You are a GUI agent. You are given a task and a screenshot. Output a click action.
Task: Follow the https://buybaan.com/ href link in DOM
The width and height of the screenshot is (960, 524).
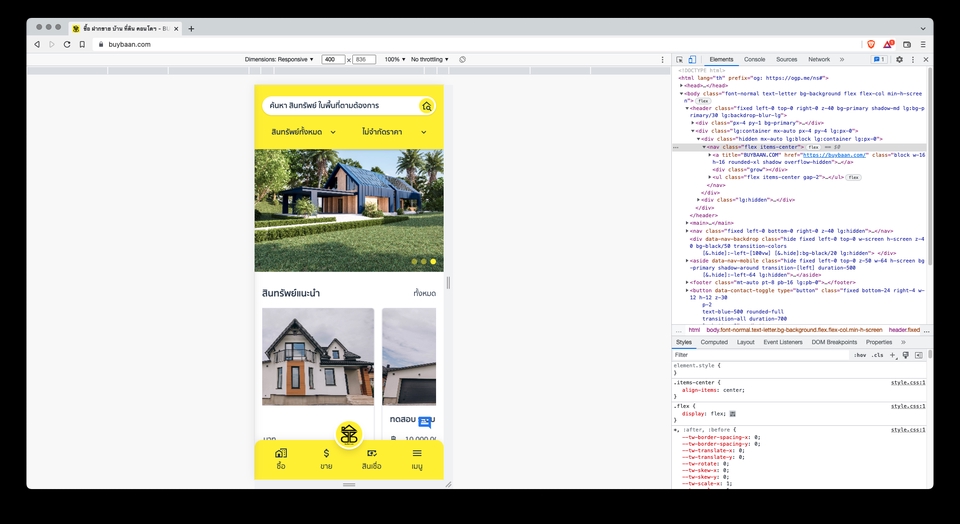click(x=834, y=155)
